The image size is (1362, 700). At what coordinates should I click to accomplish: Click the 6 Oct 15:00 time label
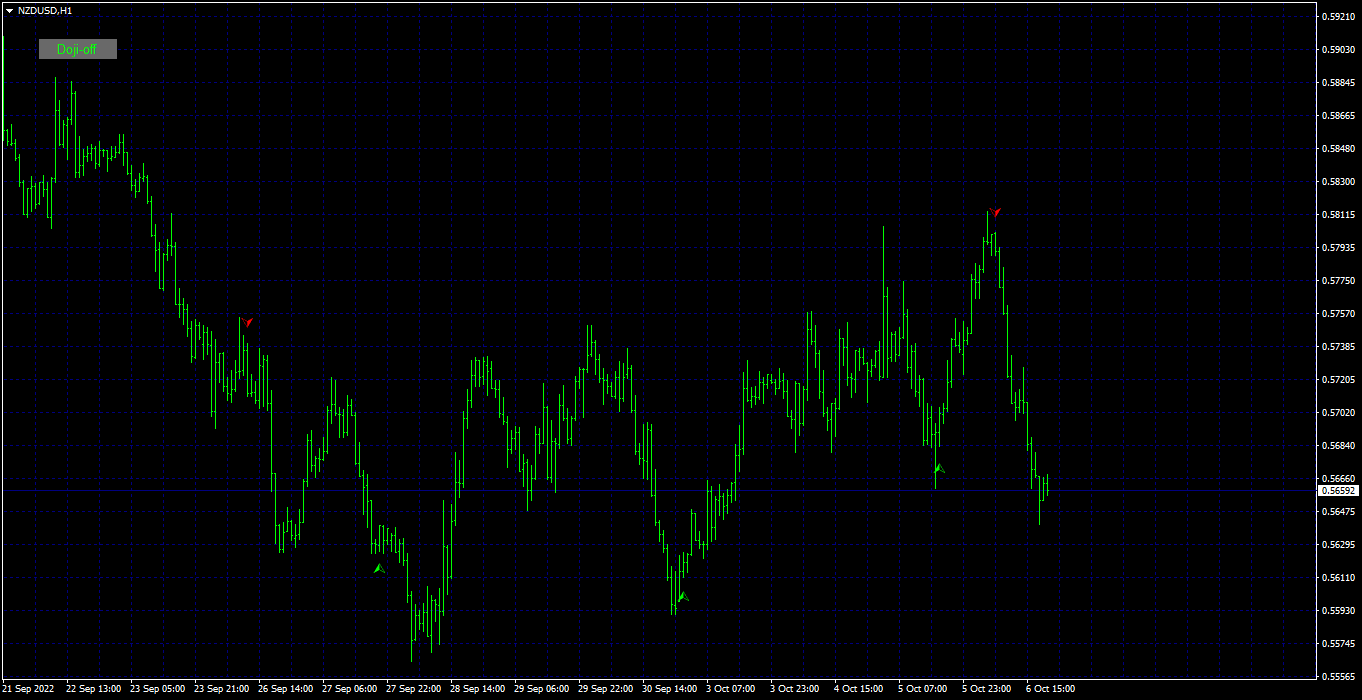1050,689
